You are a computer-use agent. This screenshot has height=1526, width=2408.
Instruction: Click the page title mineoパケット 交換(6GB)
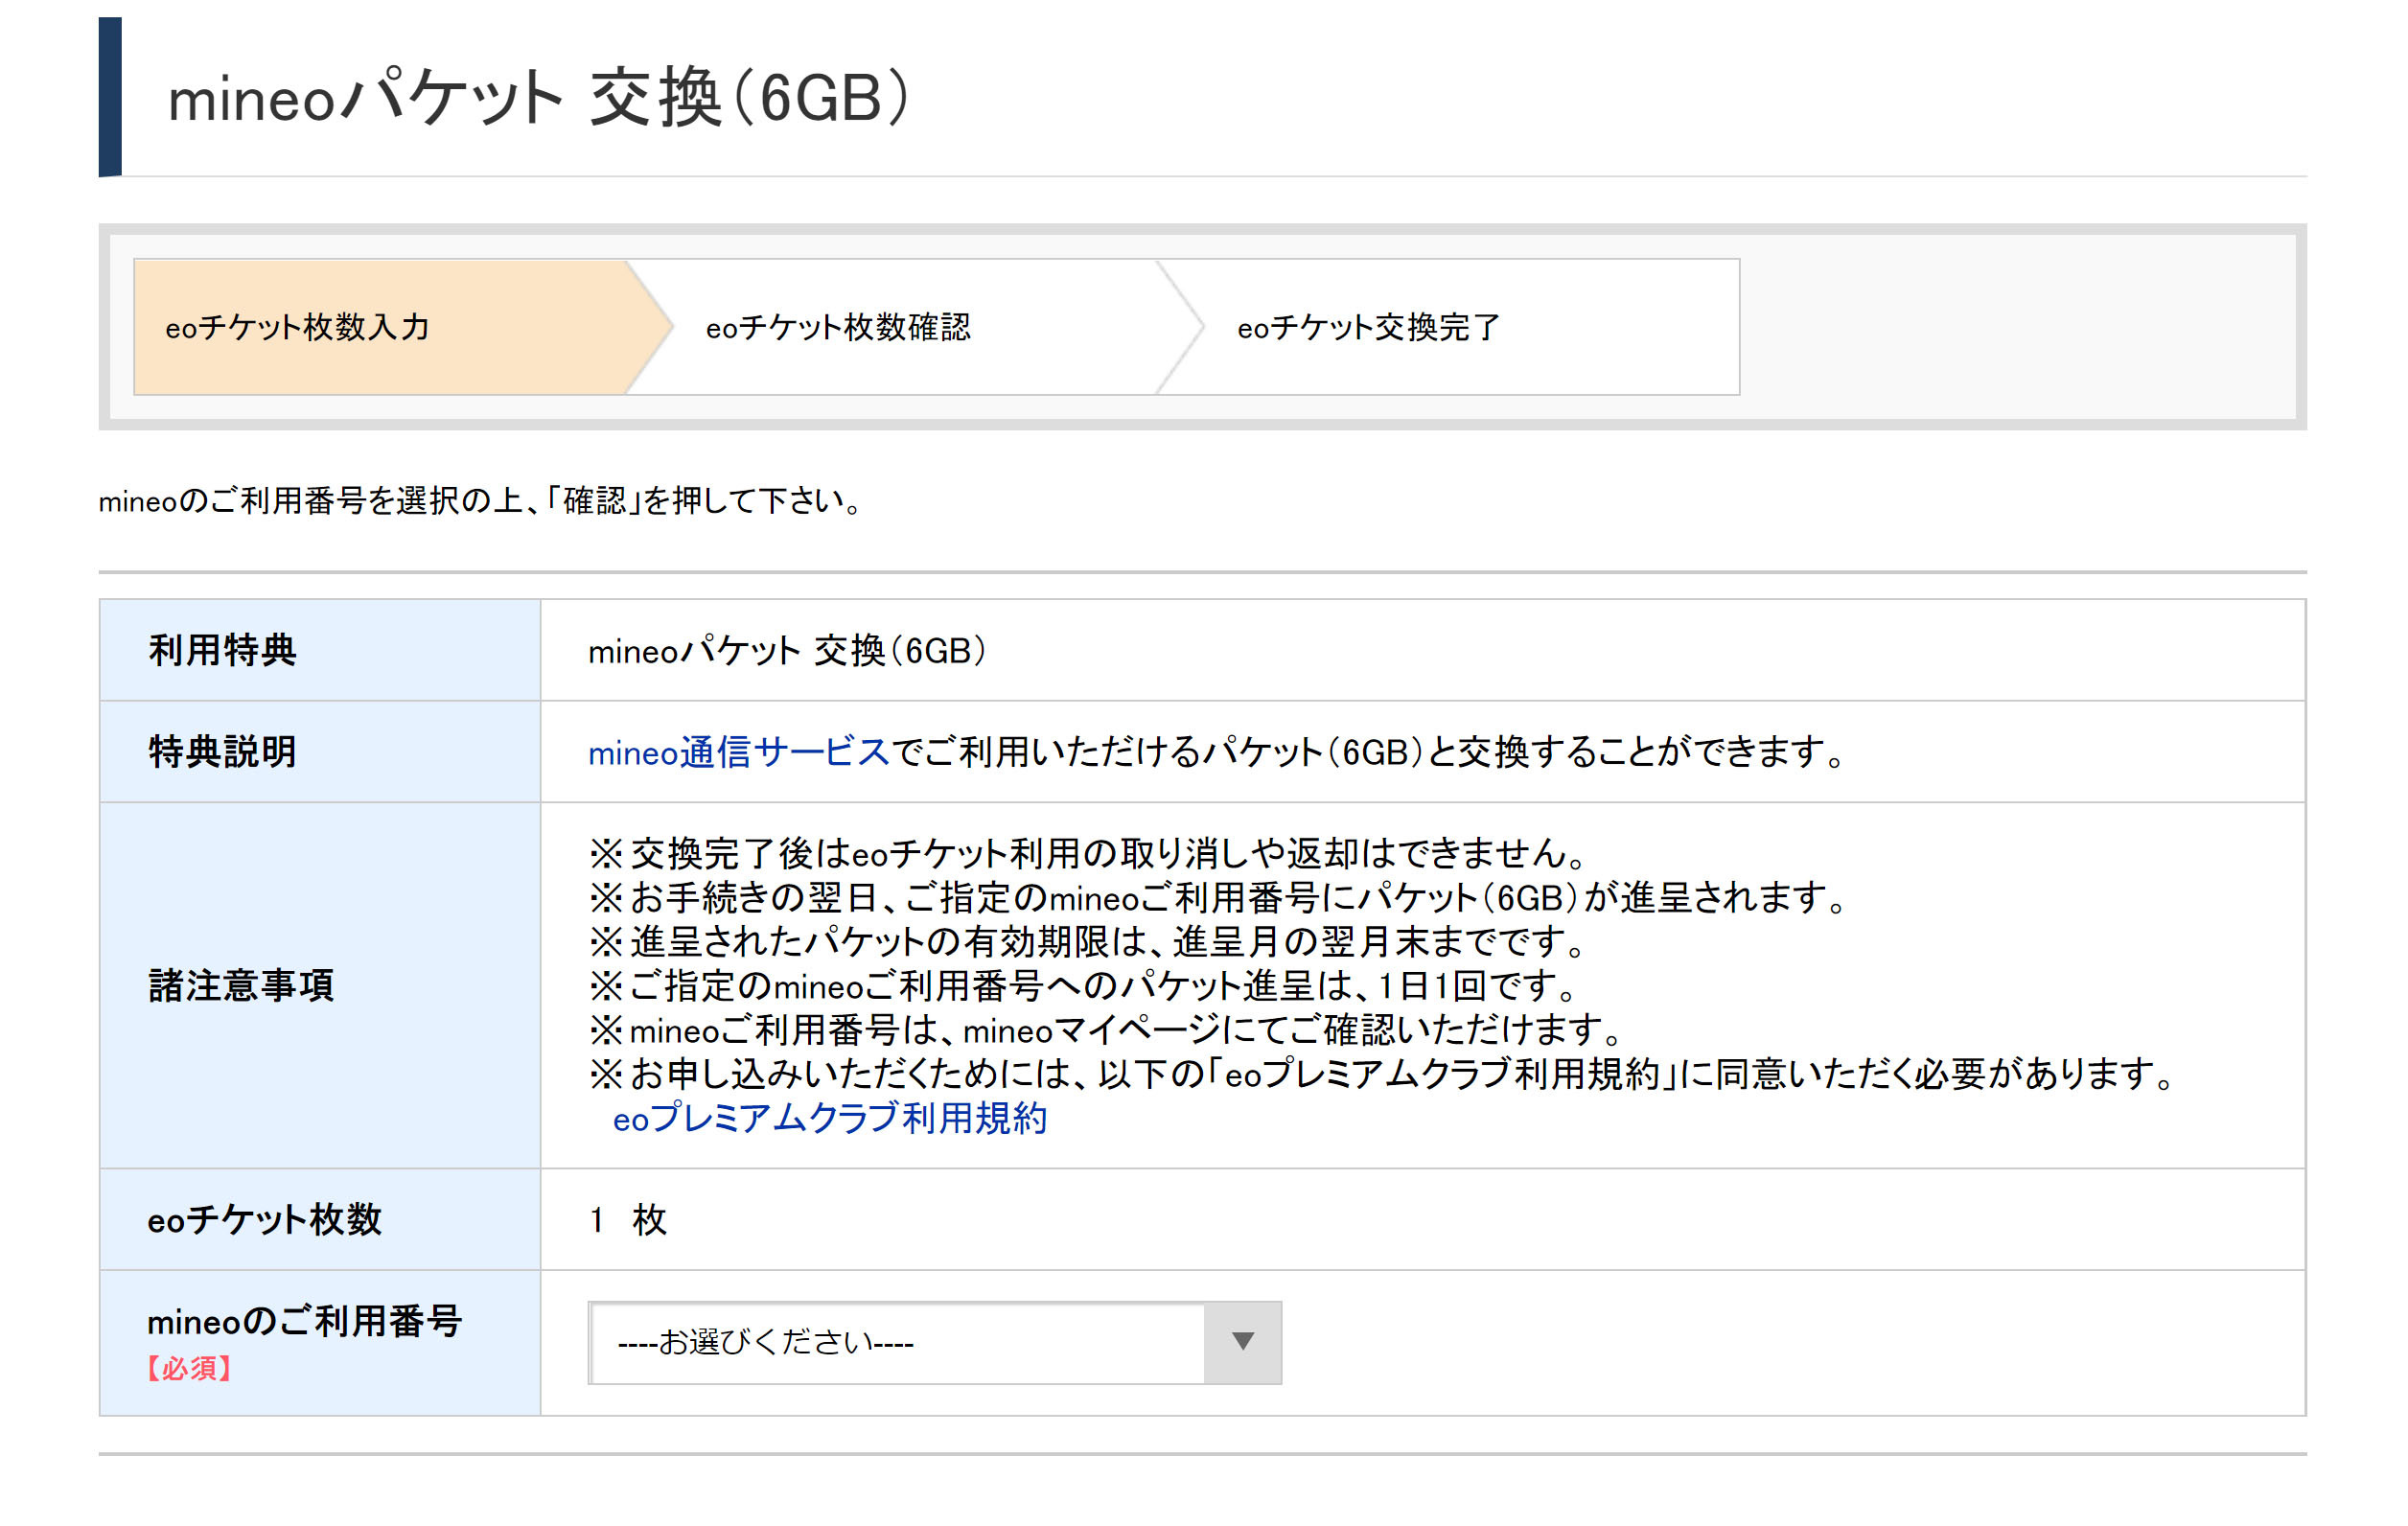[x=540, y=98]
